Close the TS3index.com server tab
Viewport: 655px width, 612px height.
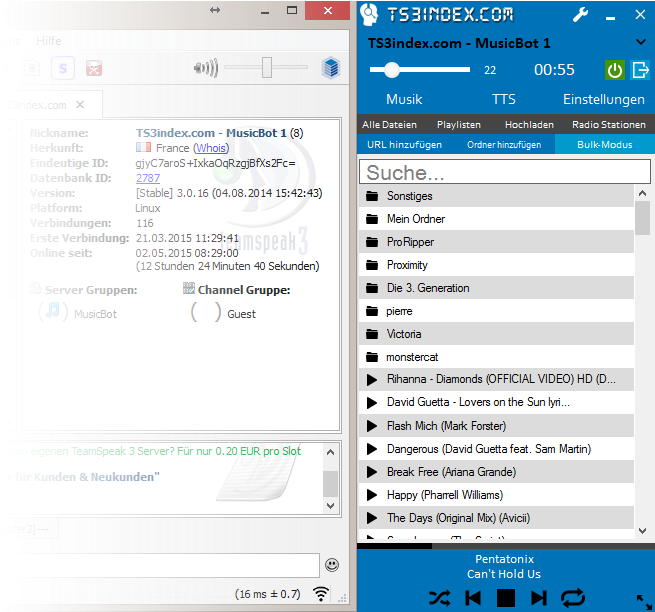[80, 104]
